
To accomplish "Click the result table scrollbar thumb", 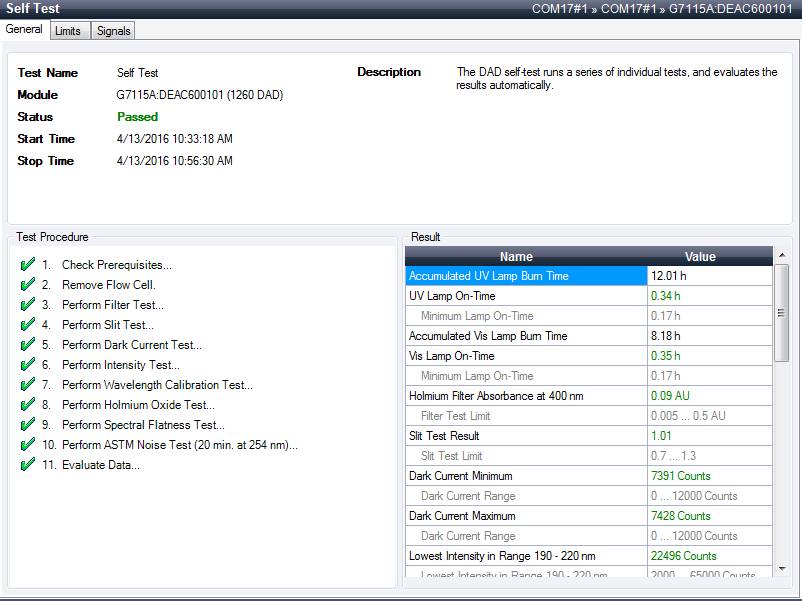I will (782, 320).
